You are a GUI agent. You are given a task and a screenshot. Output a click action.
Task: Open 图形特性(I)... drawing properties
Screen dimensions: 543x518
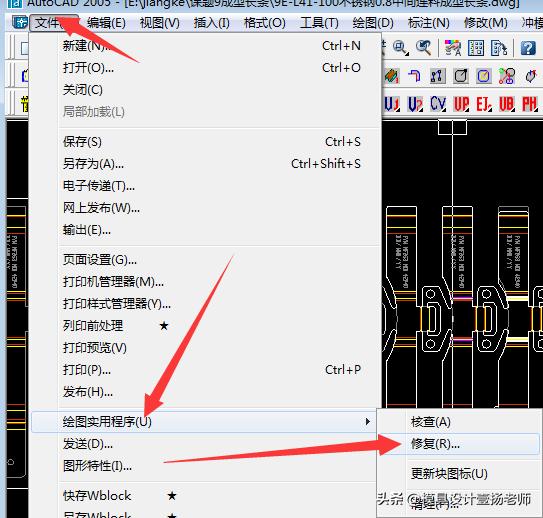click(204, 466)
